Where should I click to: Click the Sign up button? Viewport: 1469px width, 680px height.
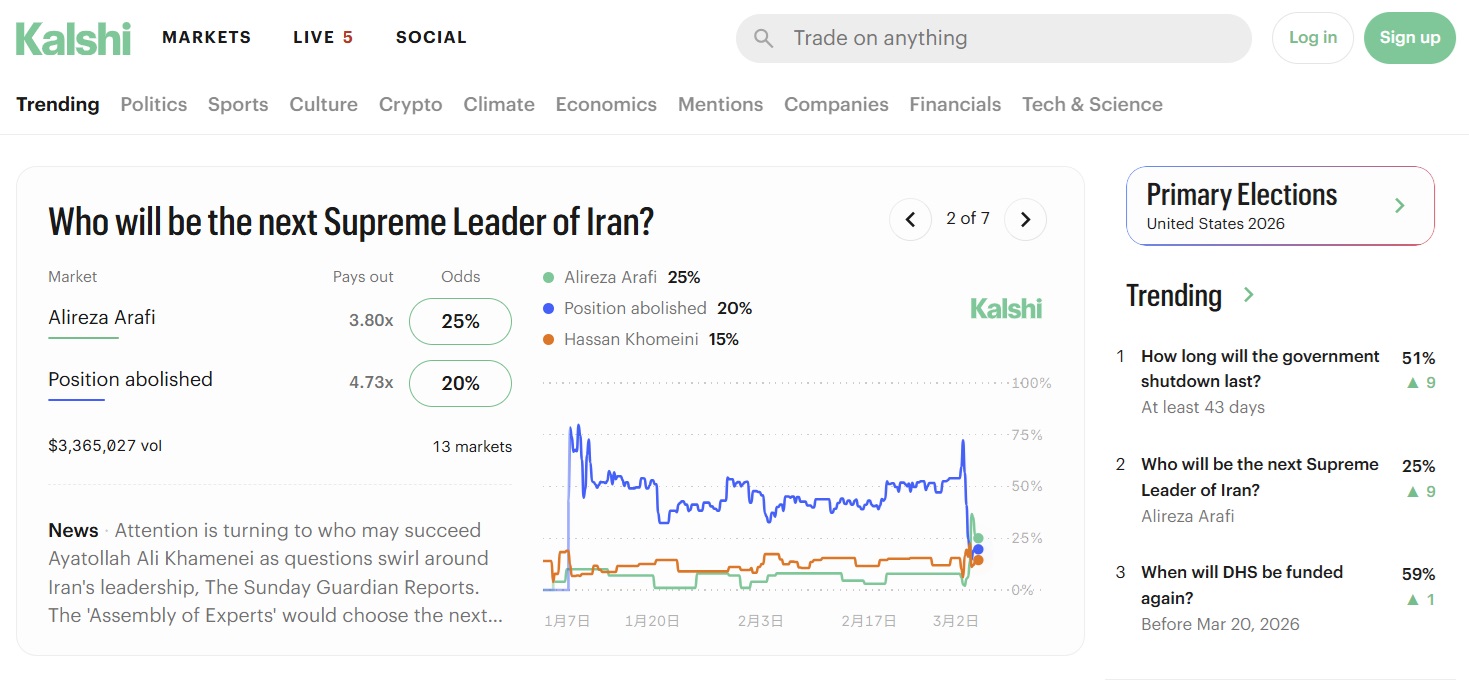coord(1409,38)
